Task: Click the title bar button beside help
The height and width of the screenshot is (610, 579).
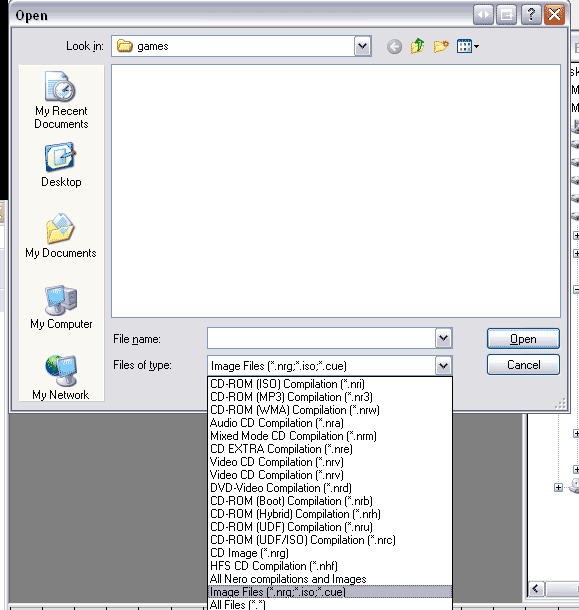Action: coord(507,15)
